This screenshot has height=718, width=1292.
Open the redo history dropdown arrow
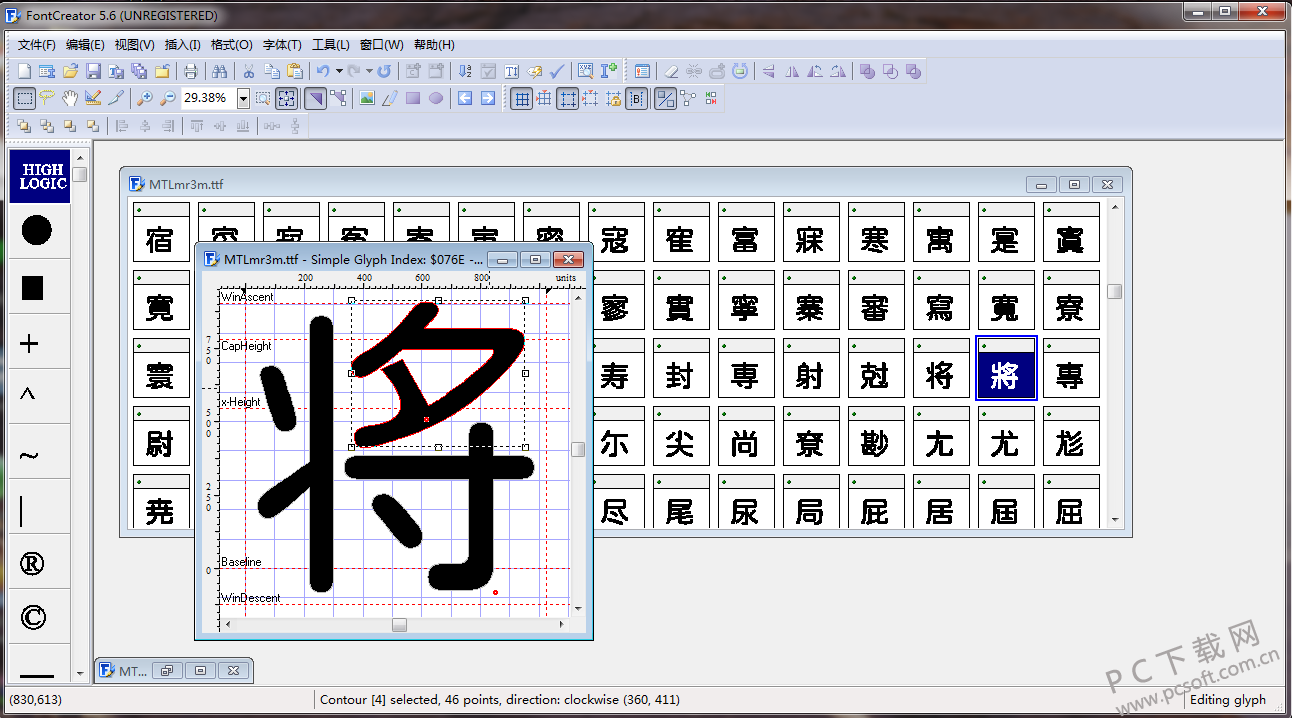coord(369,71)
